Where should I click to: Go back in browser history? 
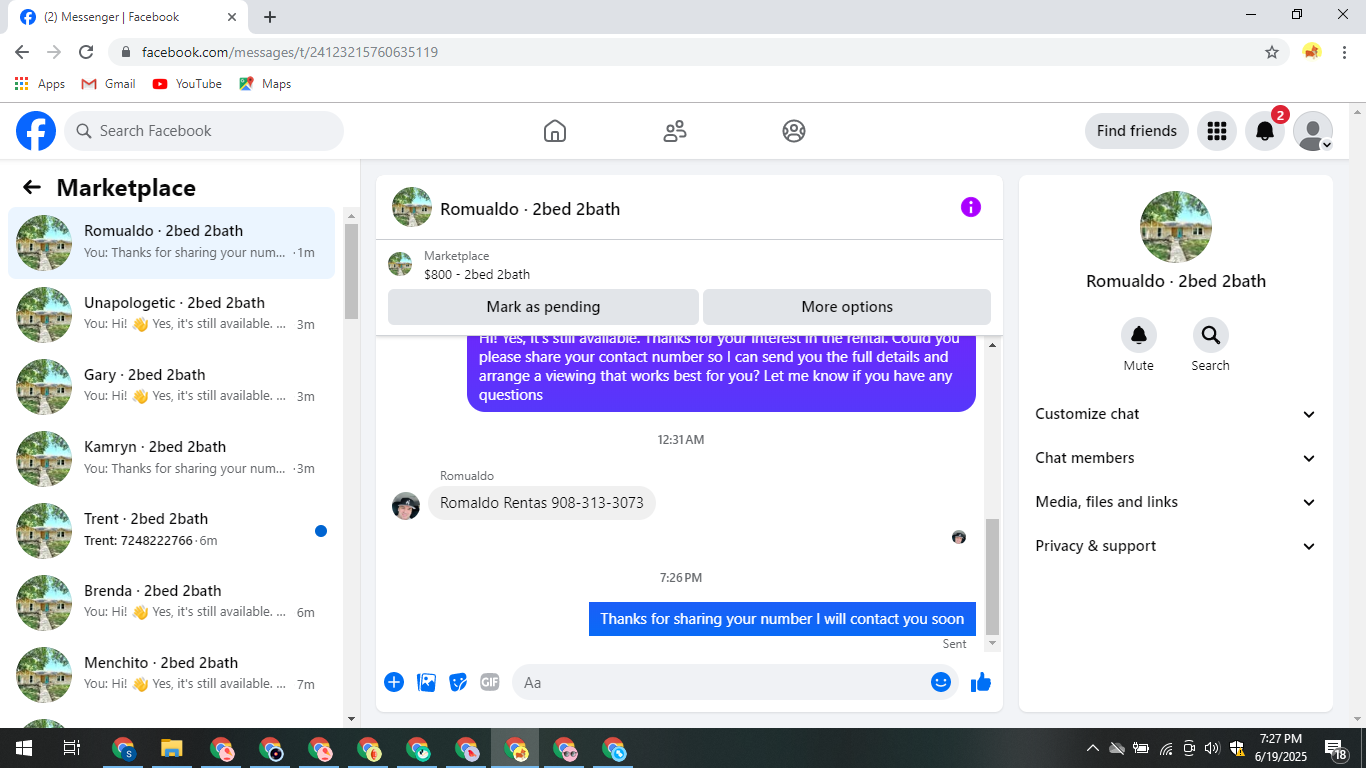[x=22, y=52]
